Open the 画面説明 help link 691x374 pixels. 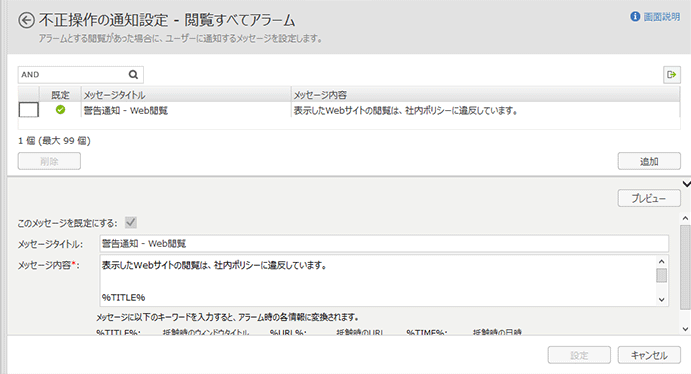point(661,17)
